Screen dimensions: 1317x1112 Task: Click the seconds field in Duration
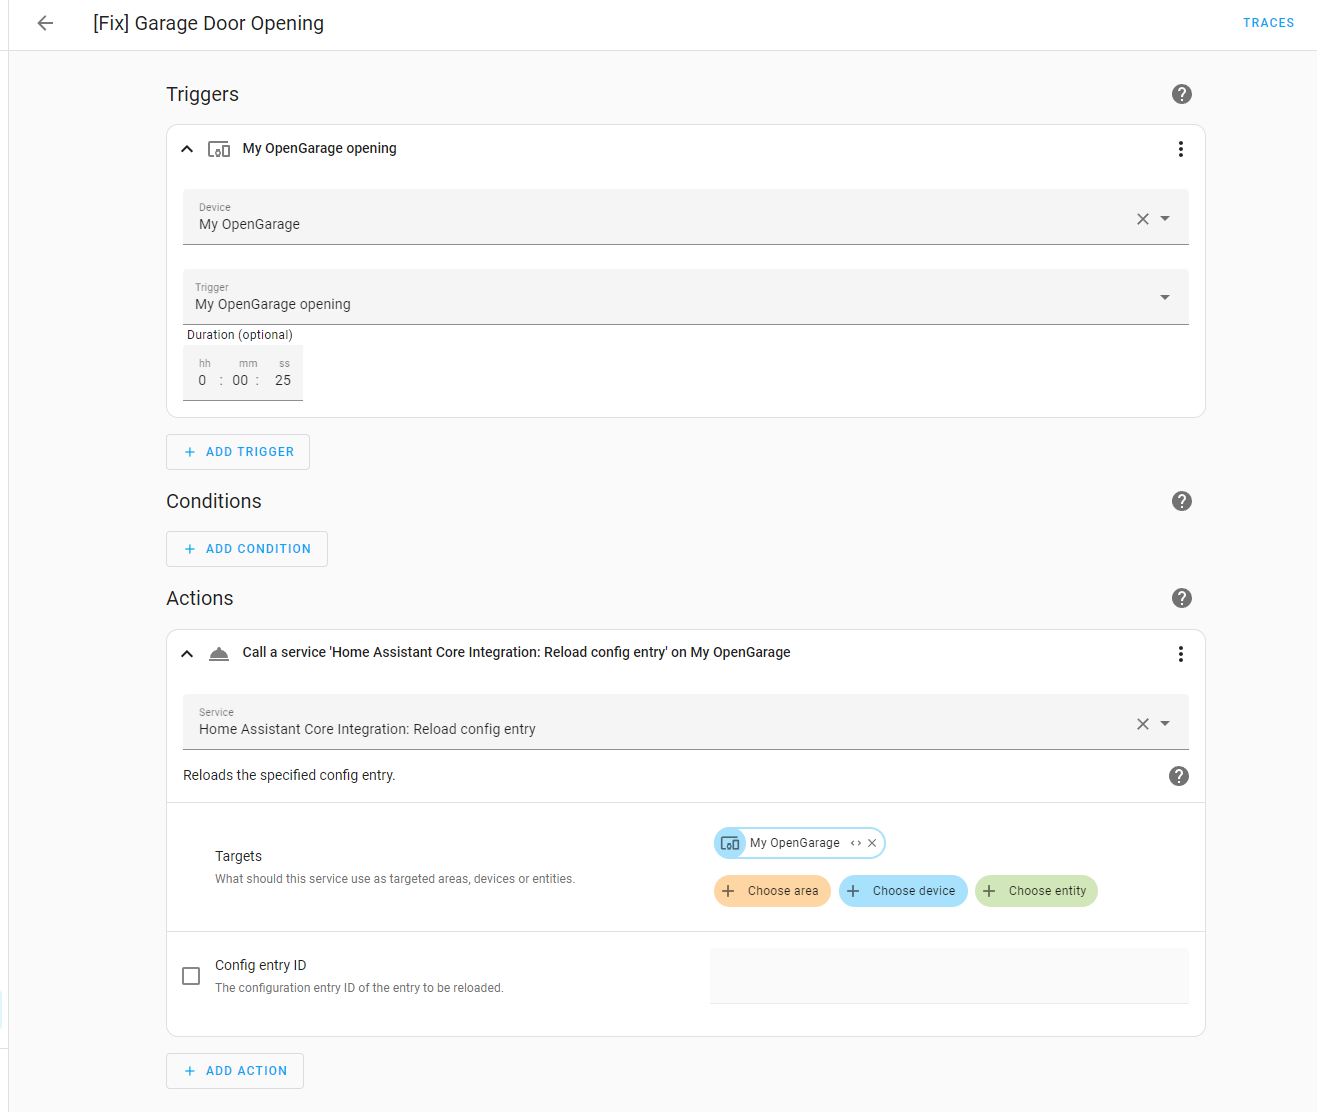coord(283,380)
